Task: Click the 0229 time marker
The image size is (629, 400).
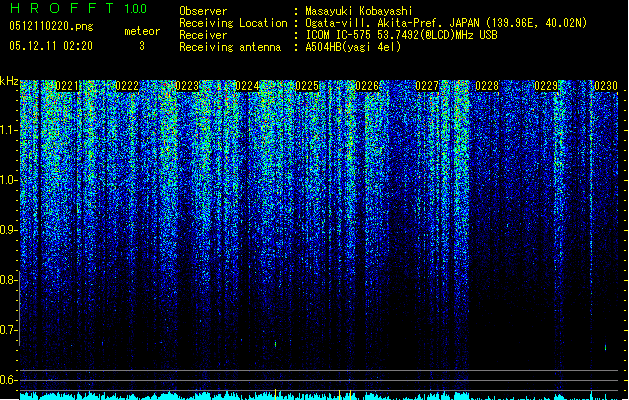Action: coord(546,86)
